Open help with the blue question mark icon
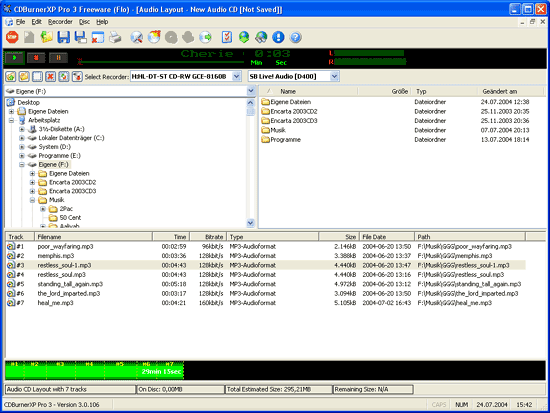Screen dimensions: 550x413 click(x=296, y=37)
